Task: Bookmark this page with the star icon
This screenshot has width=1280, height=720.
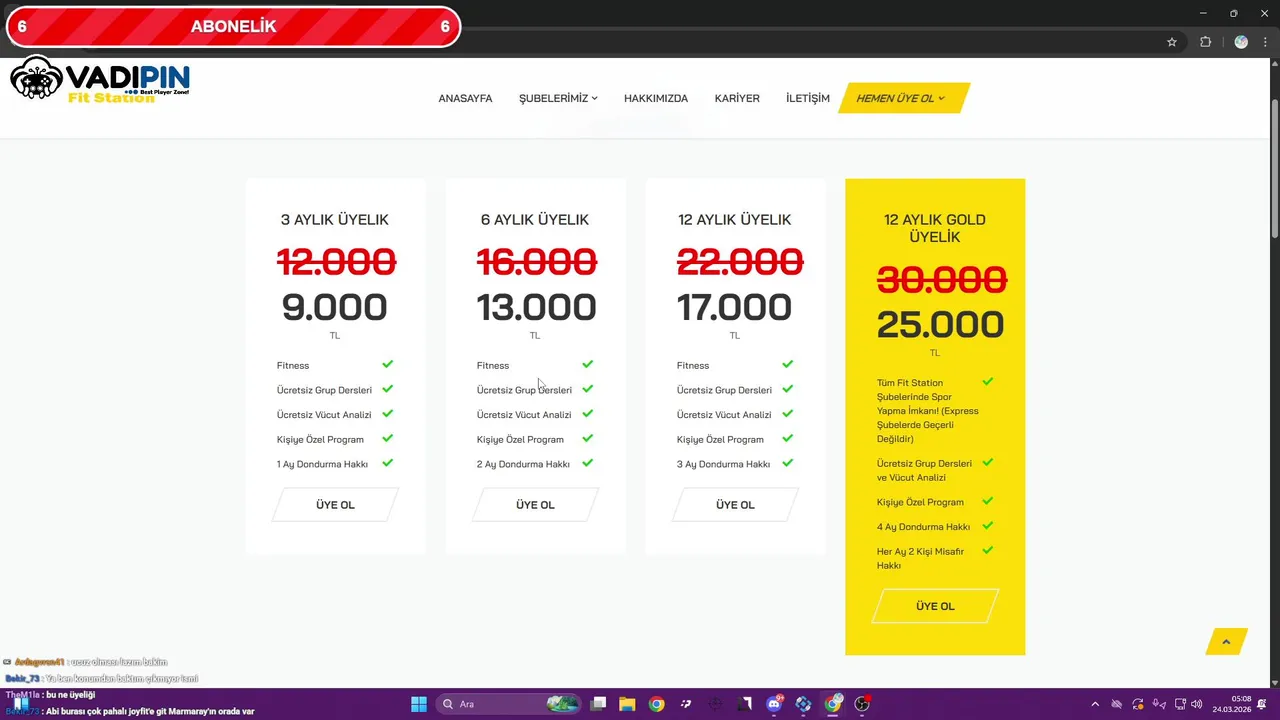Action: click(x=1172, y=42)
